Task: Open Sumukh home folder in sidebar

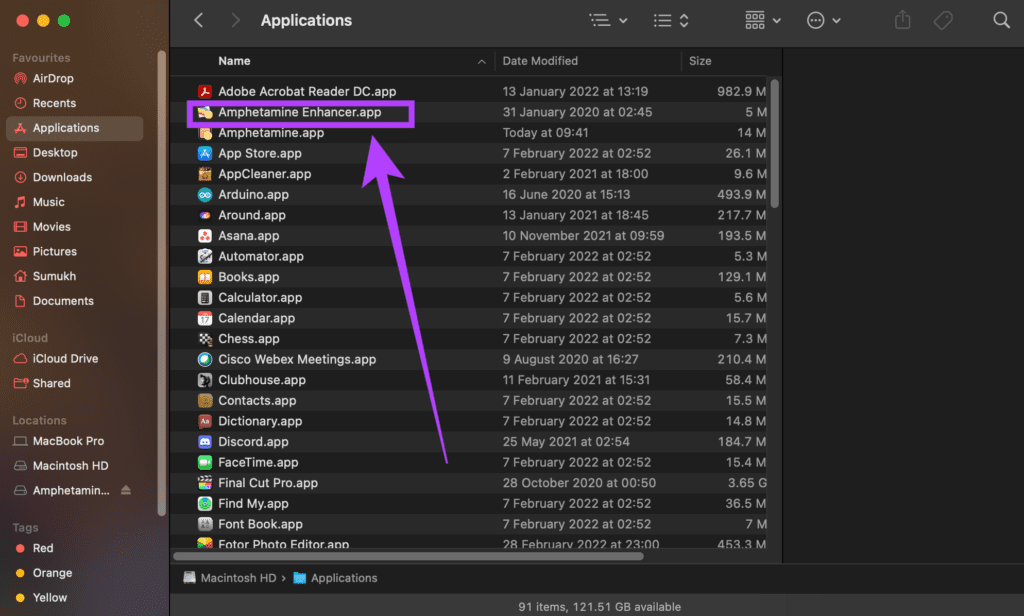Action: [x=74, y=276]
